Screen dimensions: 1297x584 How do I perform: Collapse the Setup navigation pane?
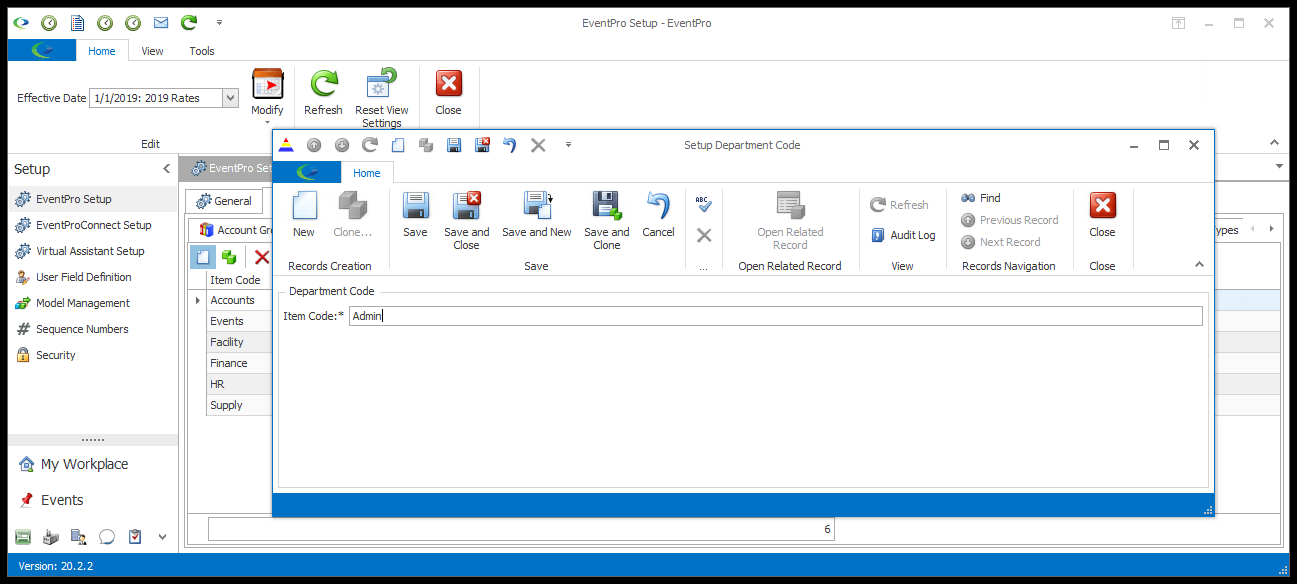[166, 169]
